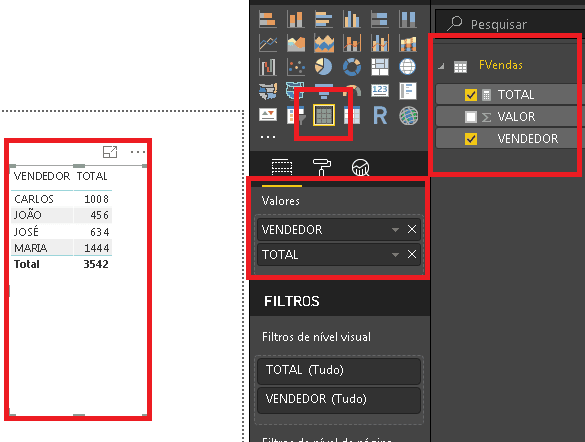
Task: Select the donut chart visual
Action: [351, 67]
